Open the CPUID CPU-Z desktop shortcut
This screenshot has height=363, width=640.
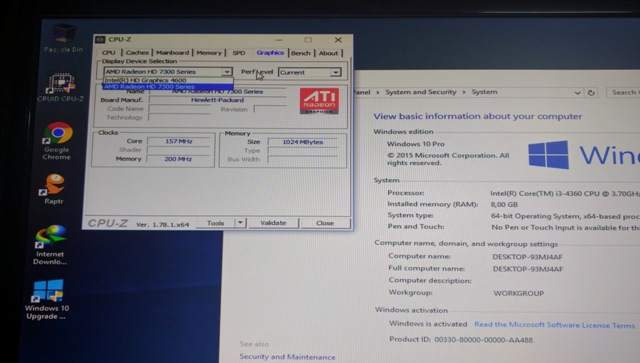60,88
